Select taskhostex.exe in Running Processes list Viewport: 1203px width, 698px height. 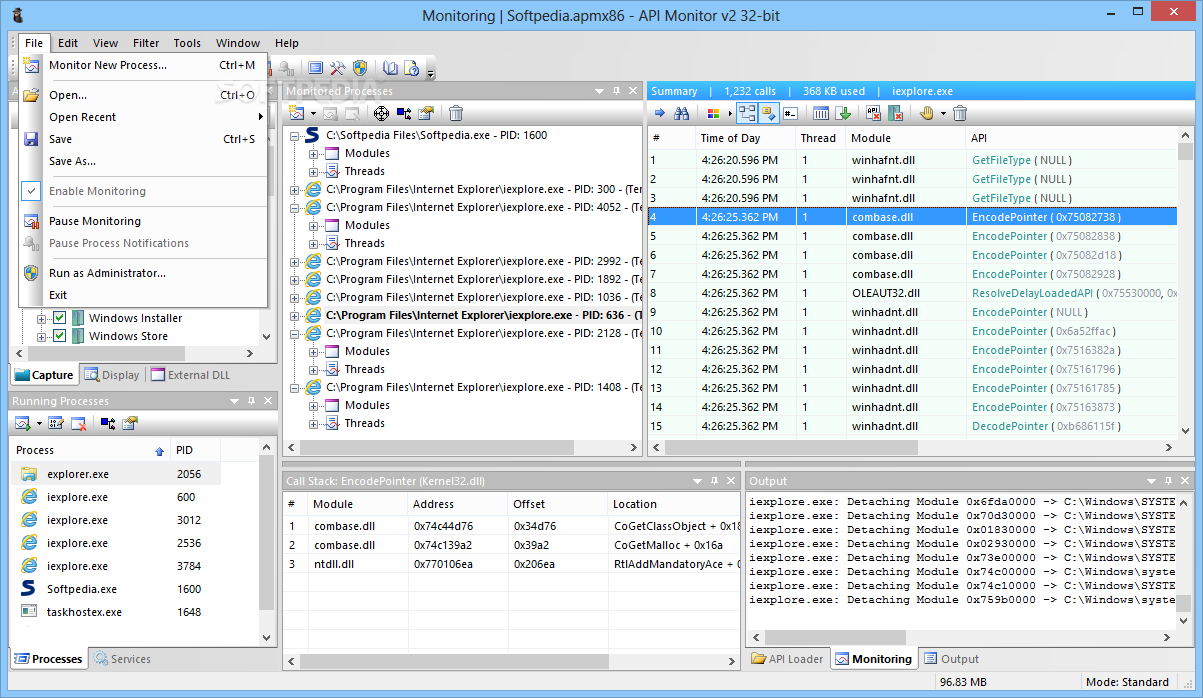pos(116,612)
